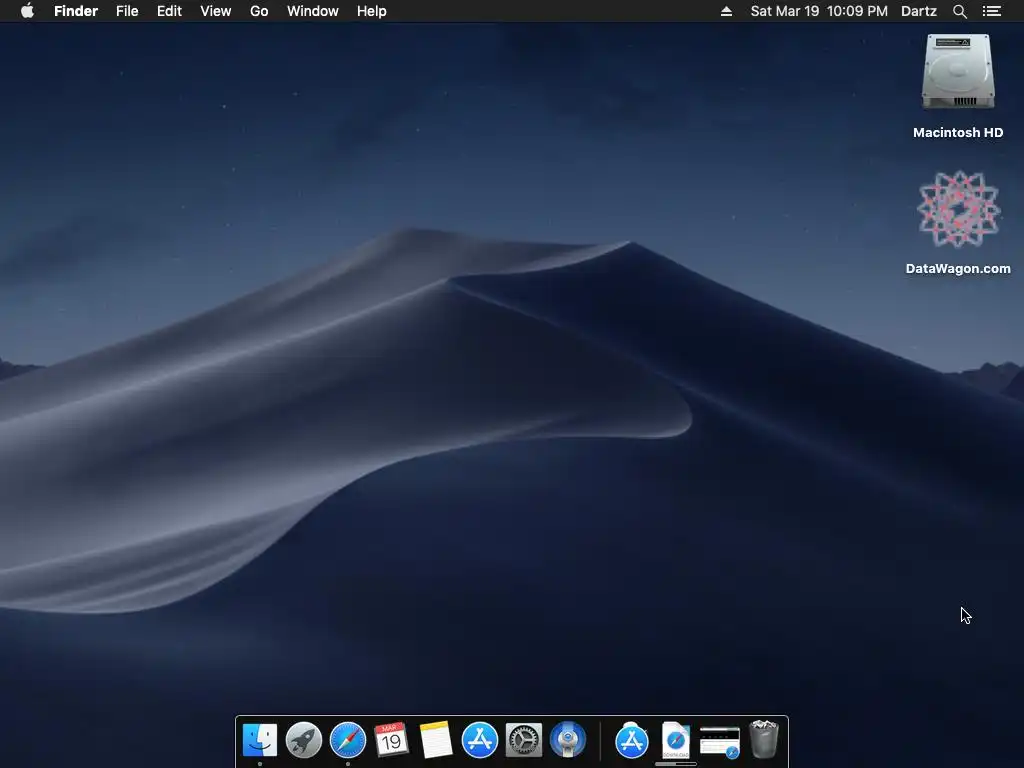The image size is (1024, 768).
Task: Open the Finder application menu
Action: [76, 11]
